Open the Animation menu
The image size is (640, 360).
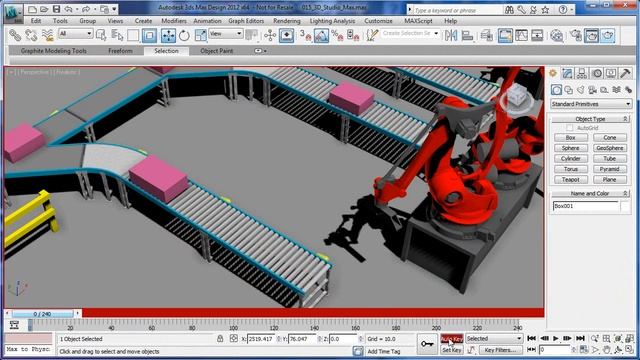pos(207,21)
